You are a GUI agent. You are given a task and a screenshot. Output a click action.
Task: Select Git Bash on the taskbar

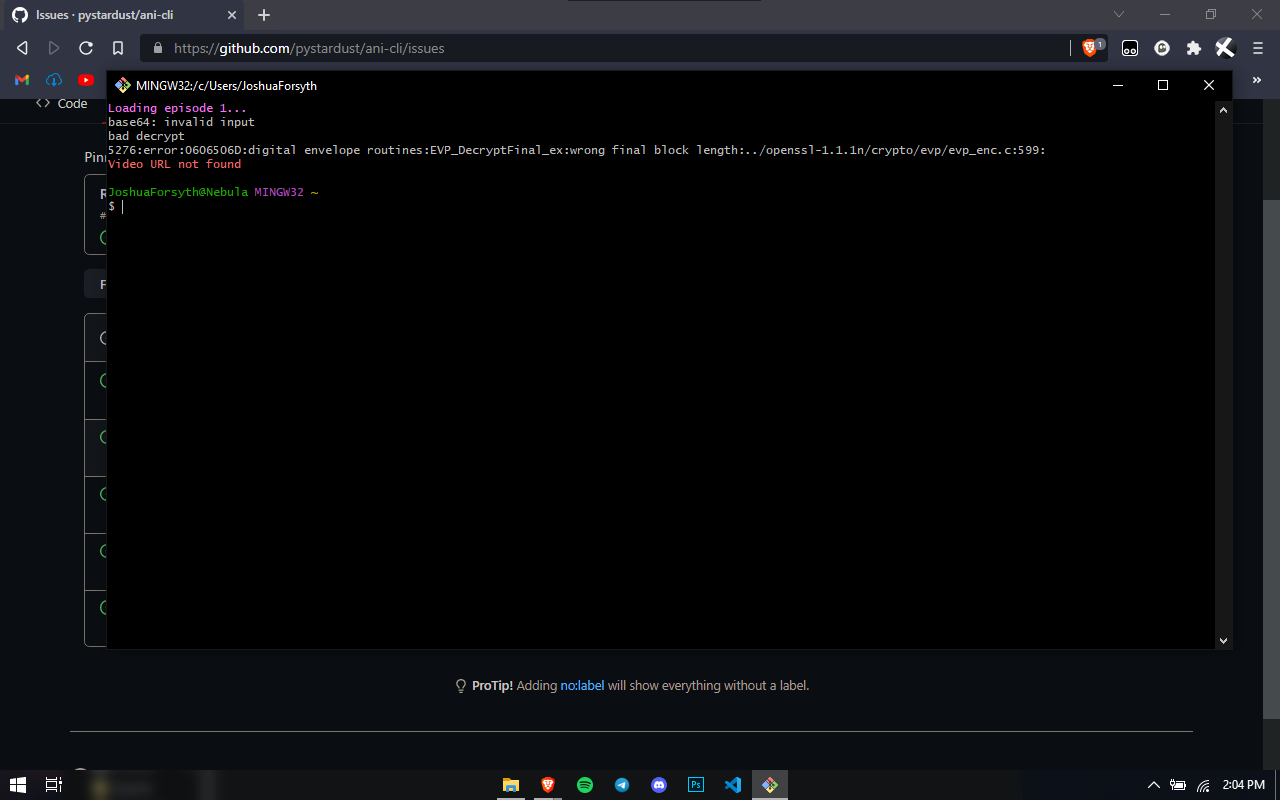coord(770,785)
